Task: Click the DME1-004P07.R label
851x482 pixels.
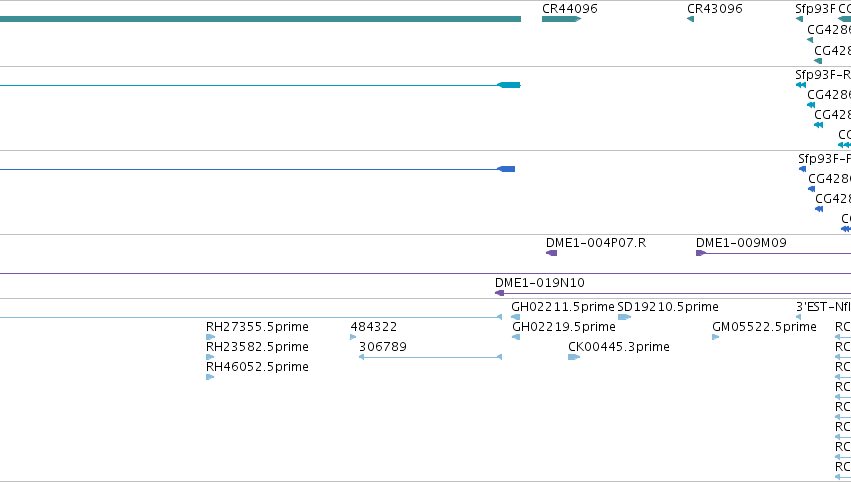Action: pos(596,243)
